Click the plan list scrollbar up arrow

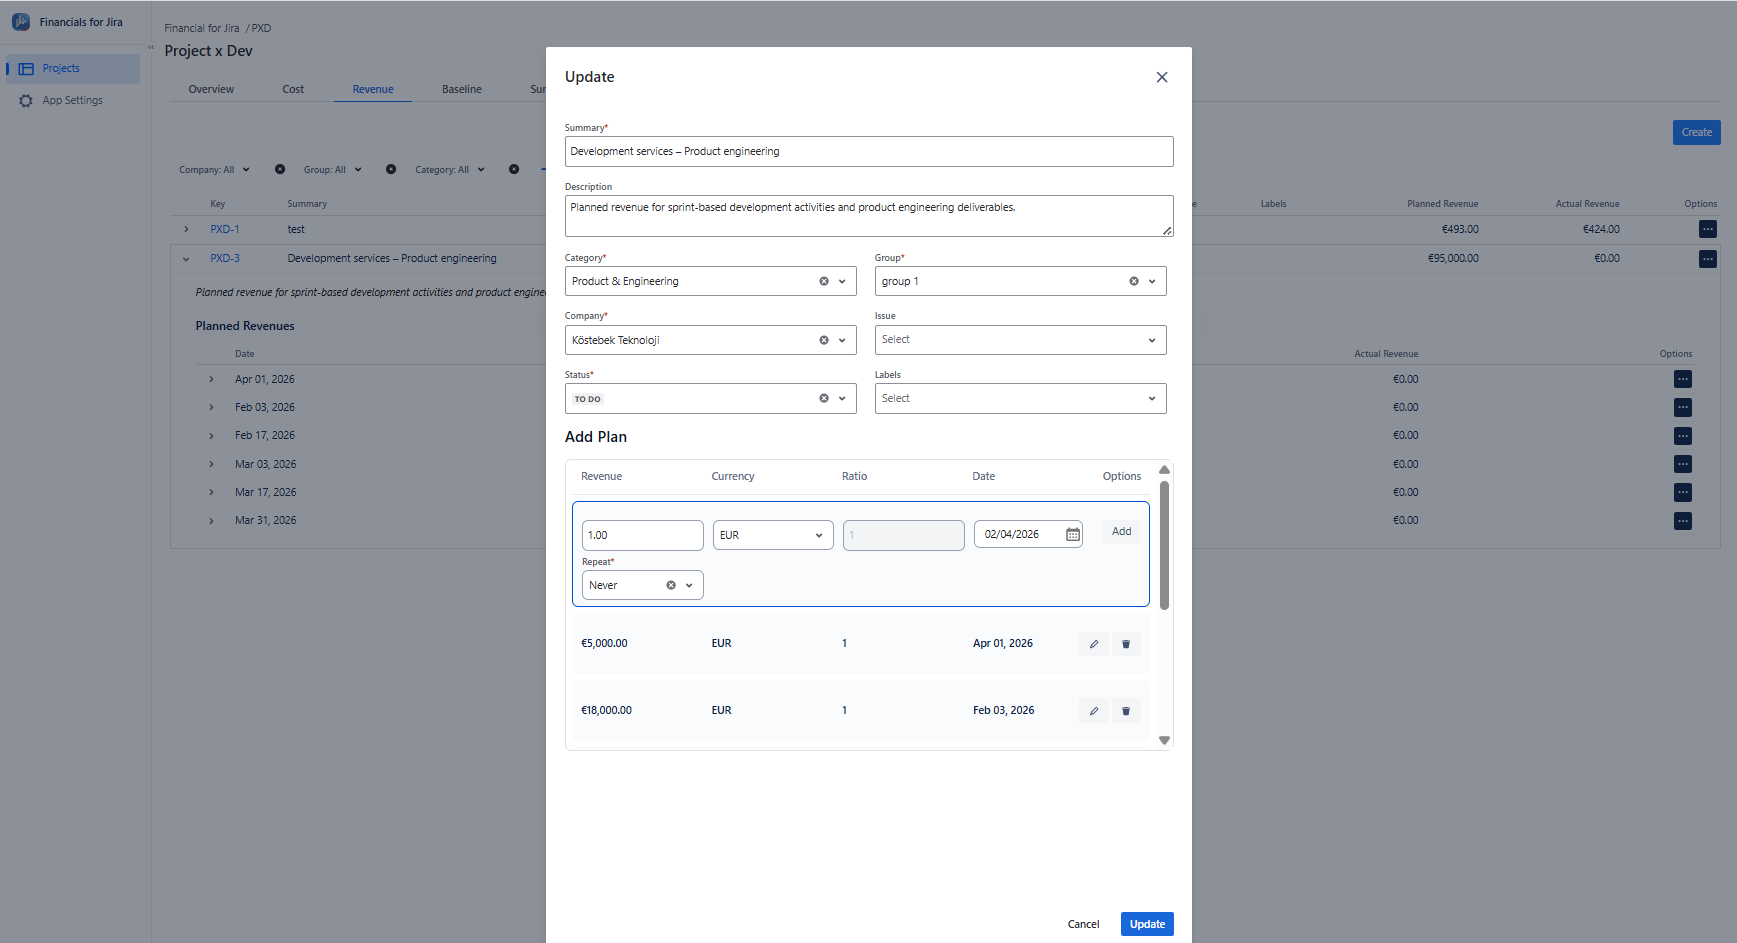[1164, 470]
